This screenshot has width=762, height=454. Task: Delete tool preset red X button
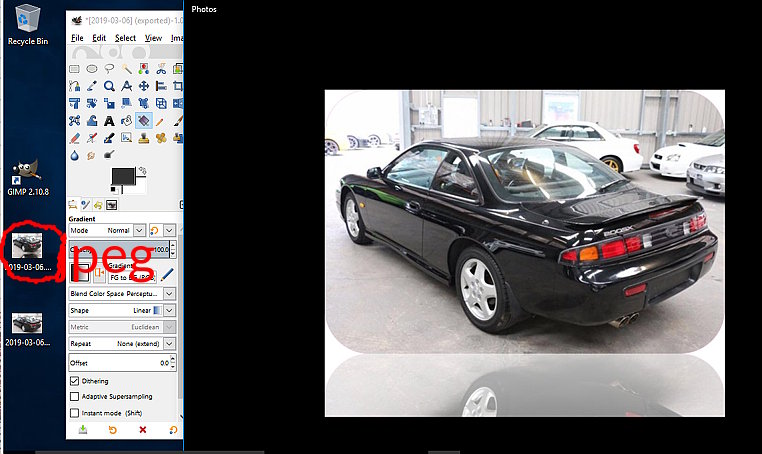click(x=142, y=430)
